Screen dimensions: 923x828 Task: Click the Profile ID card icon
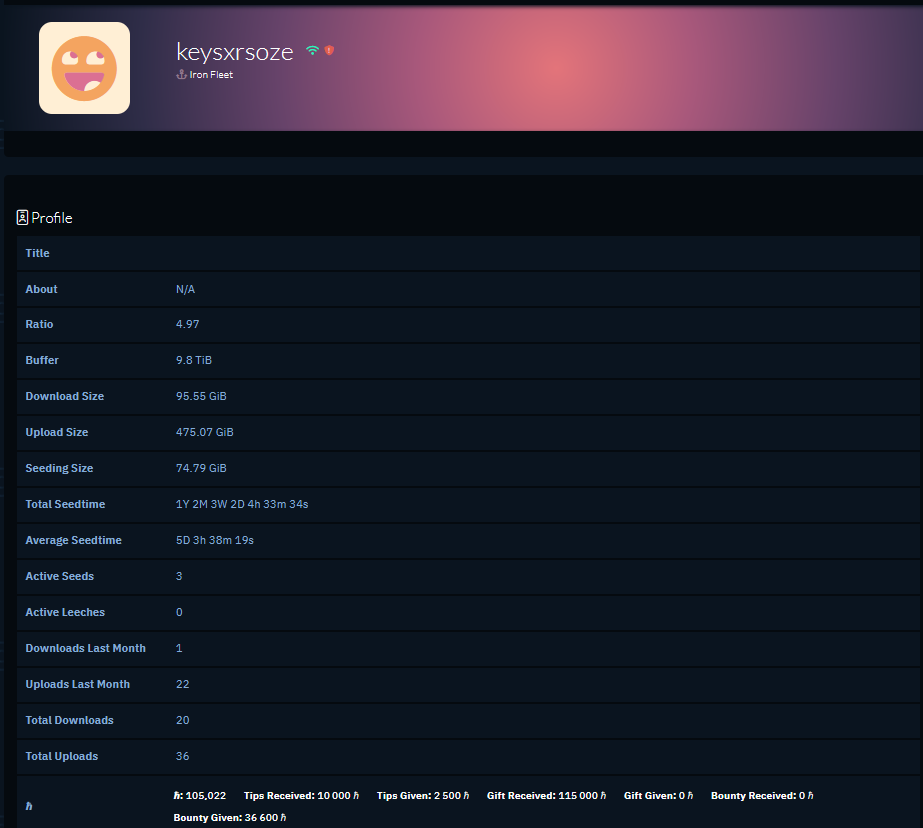pos(22,217)
